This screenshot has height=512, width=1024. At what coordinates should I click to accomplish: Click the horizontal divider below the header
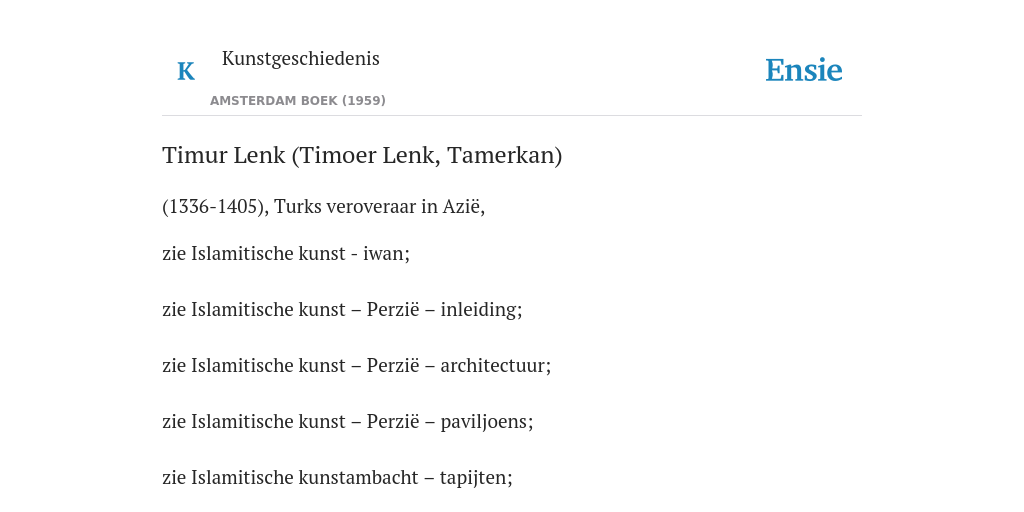tap(512, 116)
